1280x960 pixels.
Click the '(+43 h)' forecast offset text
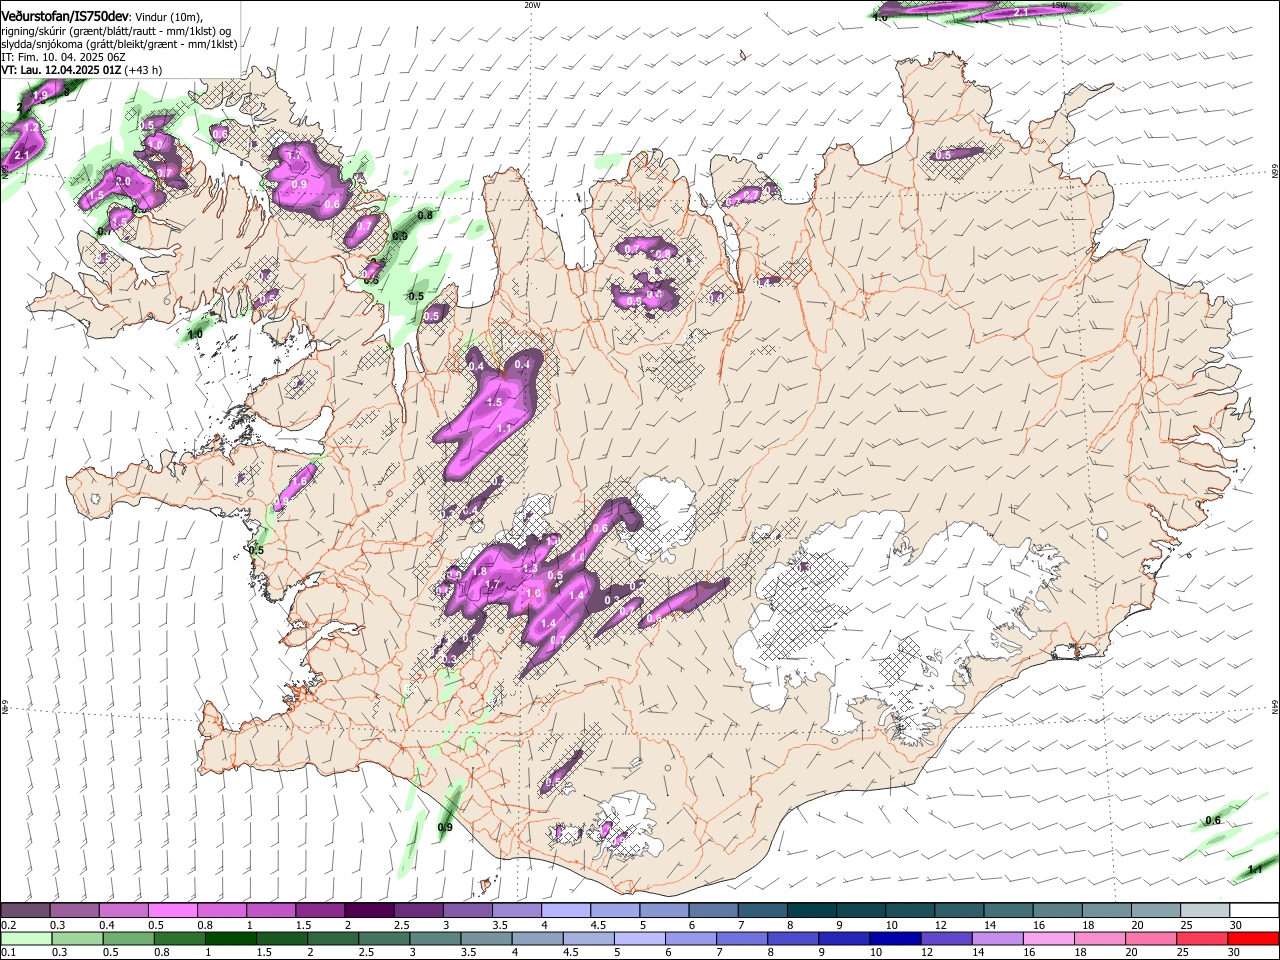tap(144, 70)
